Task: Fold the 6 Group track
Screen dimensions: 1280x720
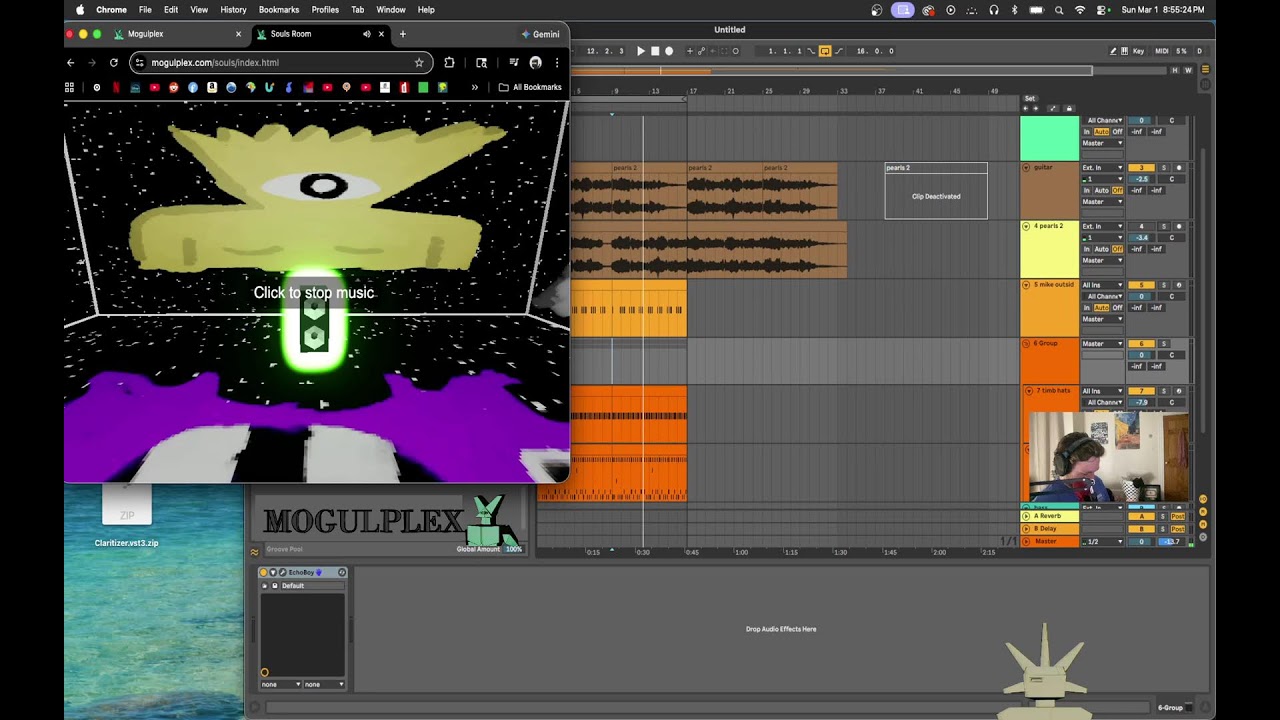Action: 1026,344
